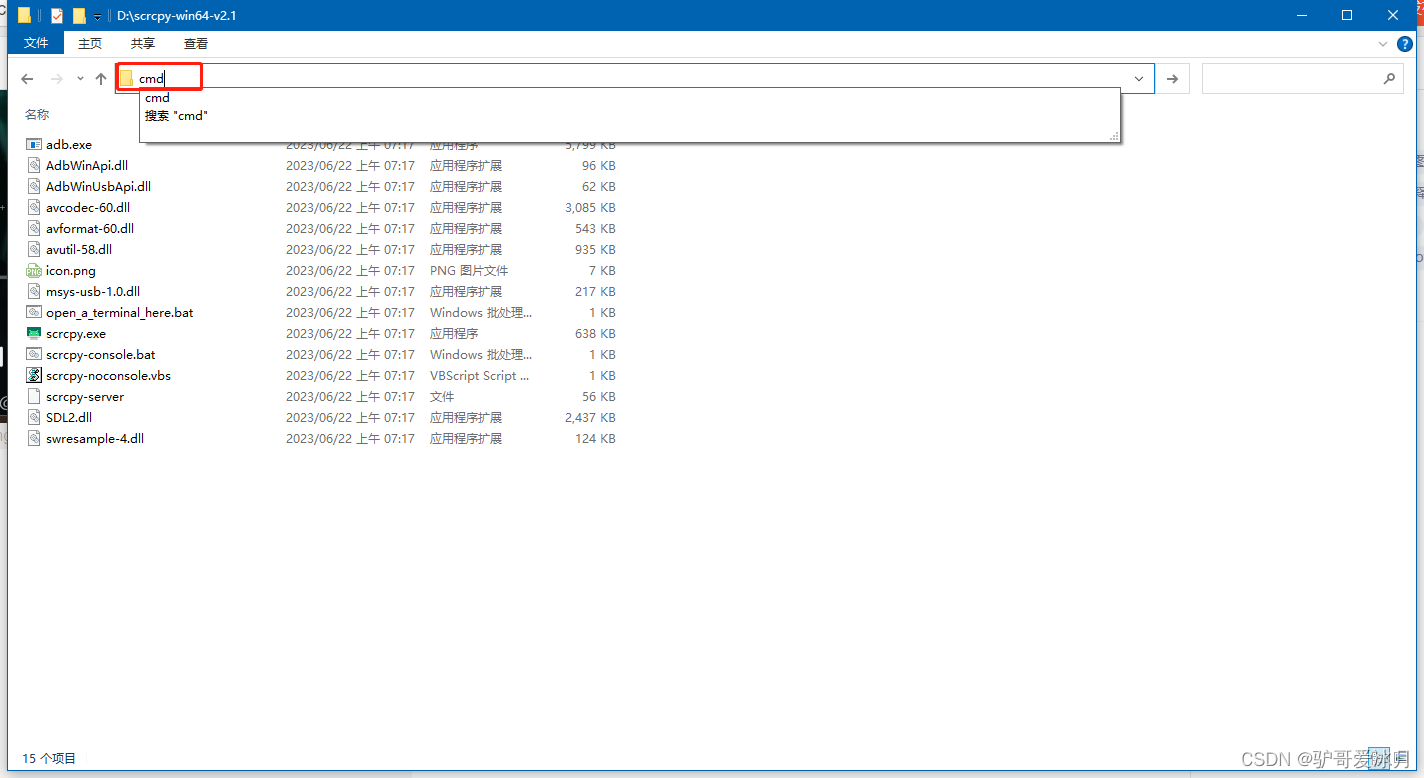Click the icon.png image file icon
Image resolution: width=1424 pixels, height=778 pixels.
pos(34,271)
